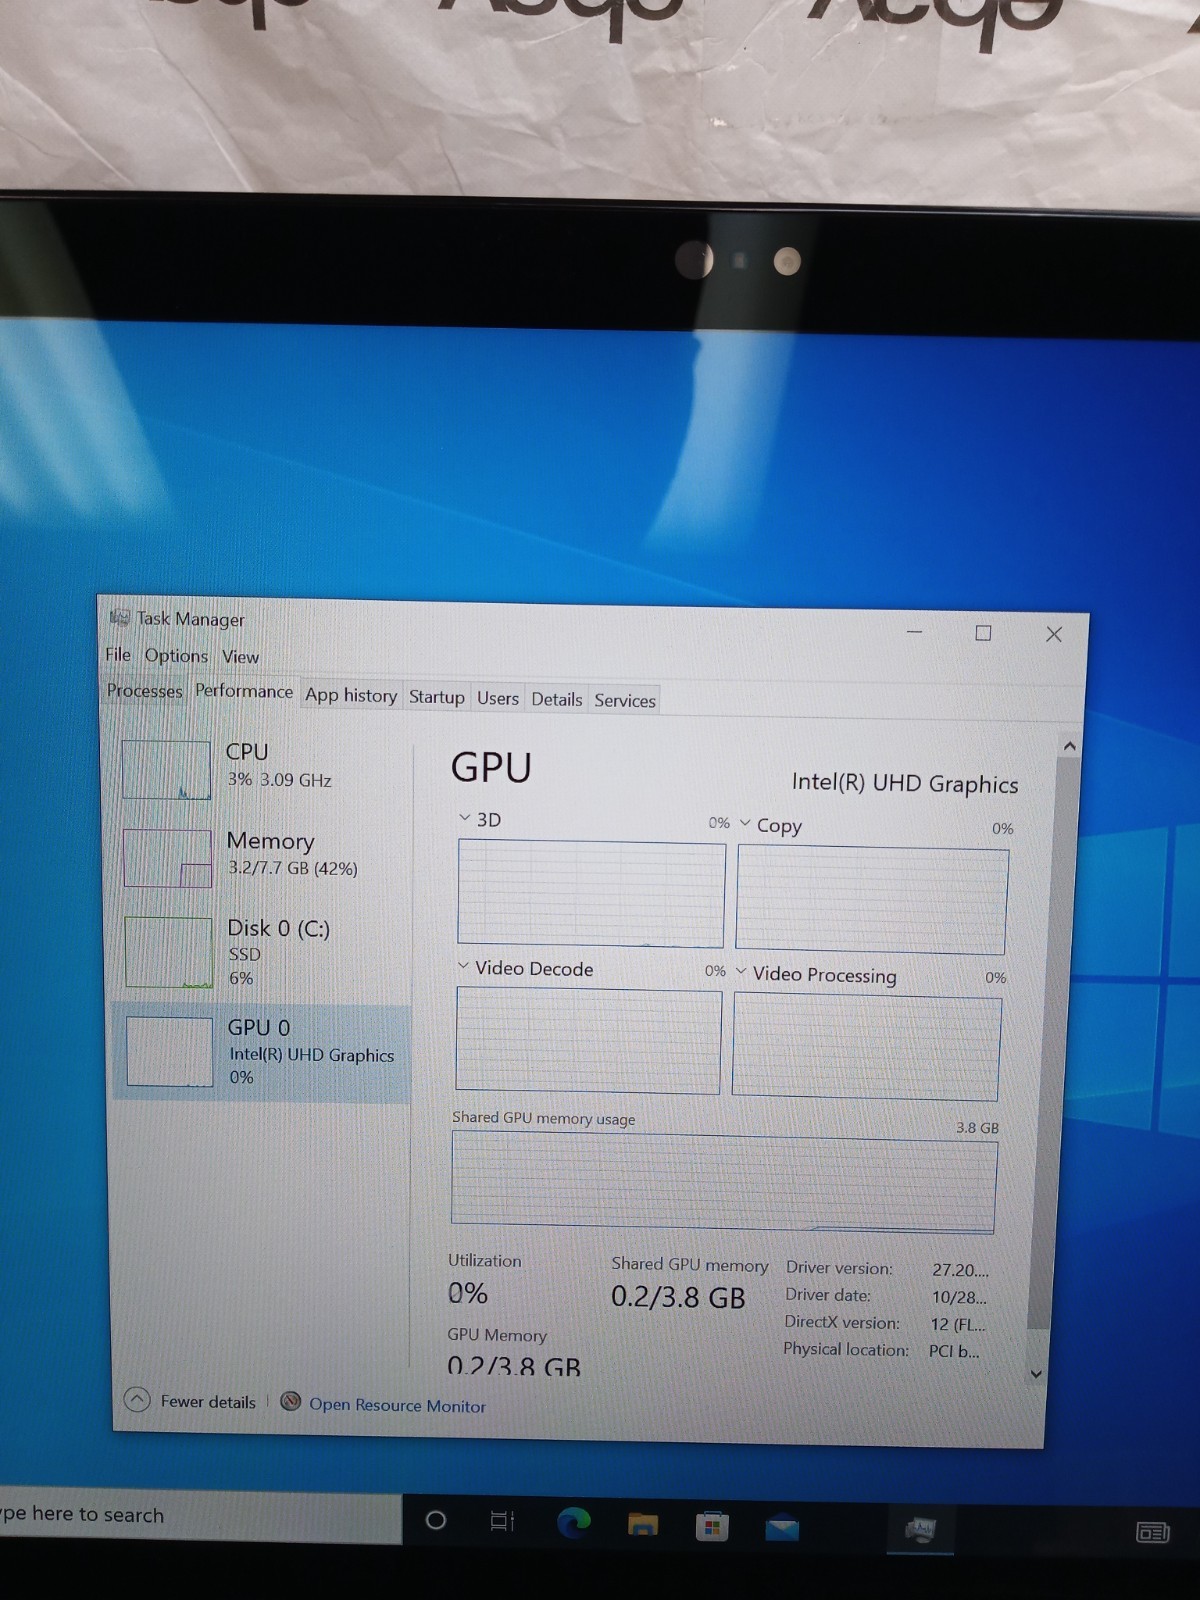
Task: Switch to the Services tab
Action: [x=625, y=700]
